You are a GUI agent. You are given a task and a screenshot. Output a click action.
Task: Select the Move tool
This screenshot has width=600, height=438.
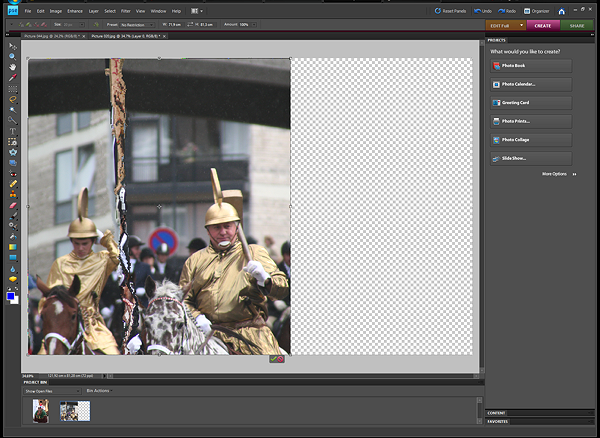[x=13, y=46]
